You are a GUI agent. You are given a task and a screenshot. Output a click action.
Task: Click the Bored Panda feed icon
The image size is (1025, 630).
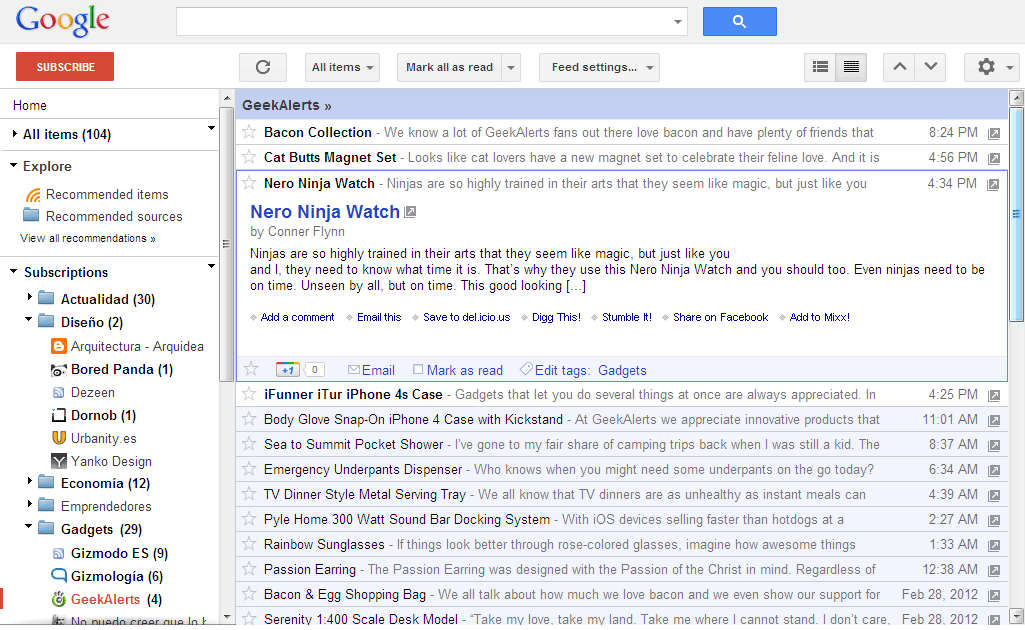[x=57, y=369]
